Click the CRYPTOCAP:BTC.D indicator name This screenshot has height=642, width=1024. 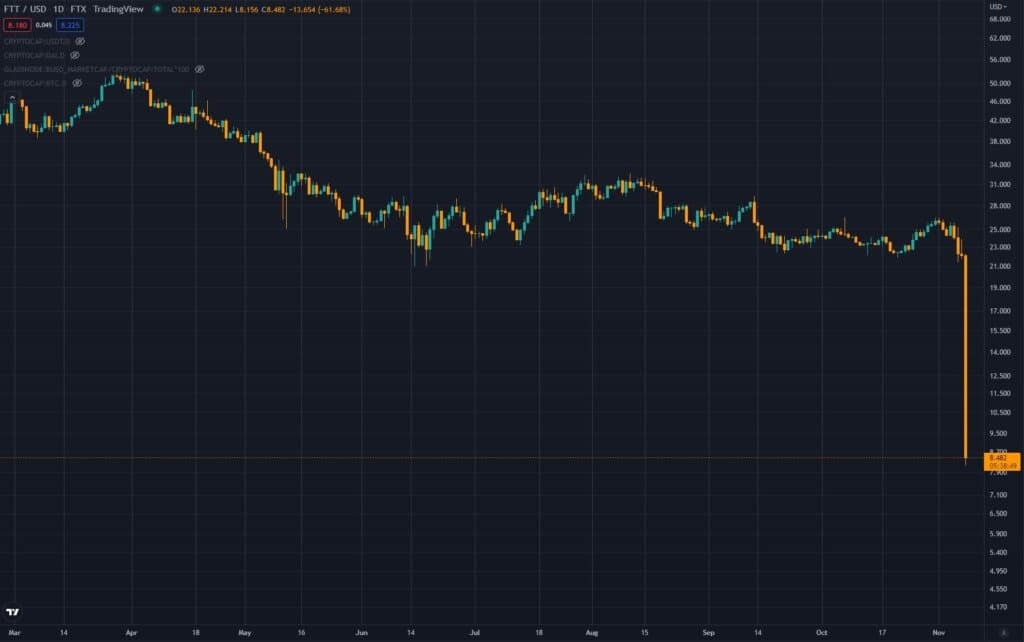pyautogui.click(x=35, y=84)
